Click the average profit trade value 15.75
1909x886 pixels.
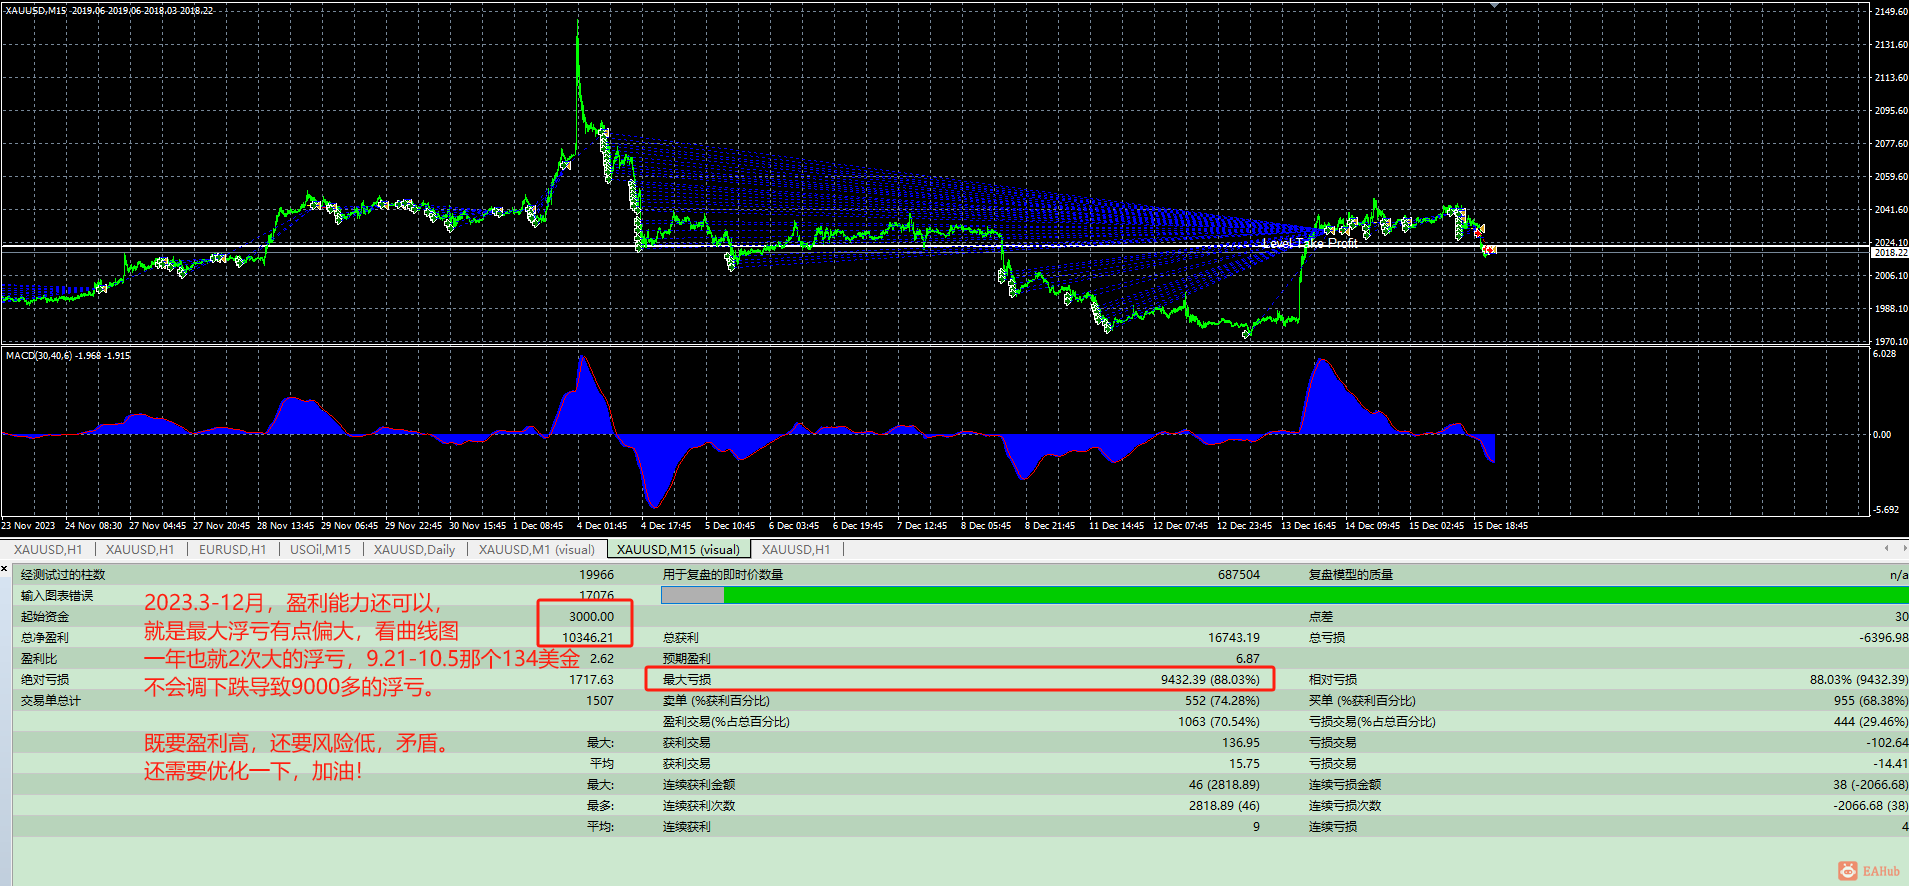(1245, 764)
